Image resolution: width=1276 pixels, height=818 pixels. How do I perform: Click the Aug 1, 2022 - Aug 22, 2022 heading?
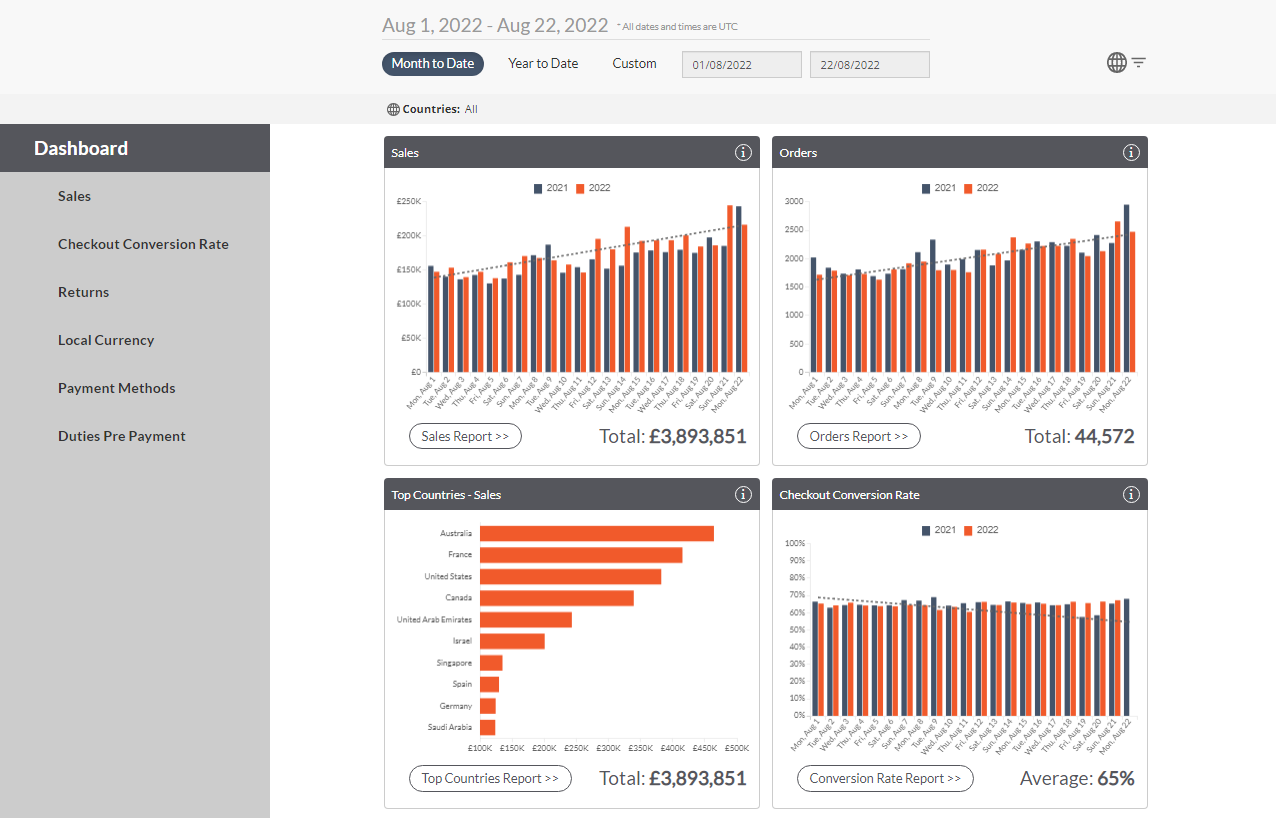coord(495,25)
